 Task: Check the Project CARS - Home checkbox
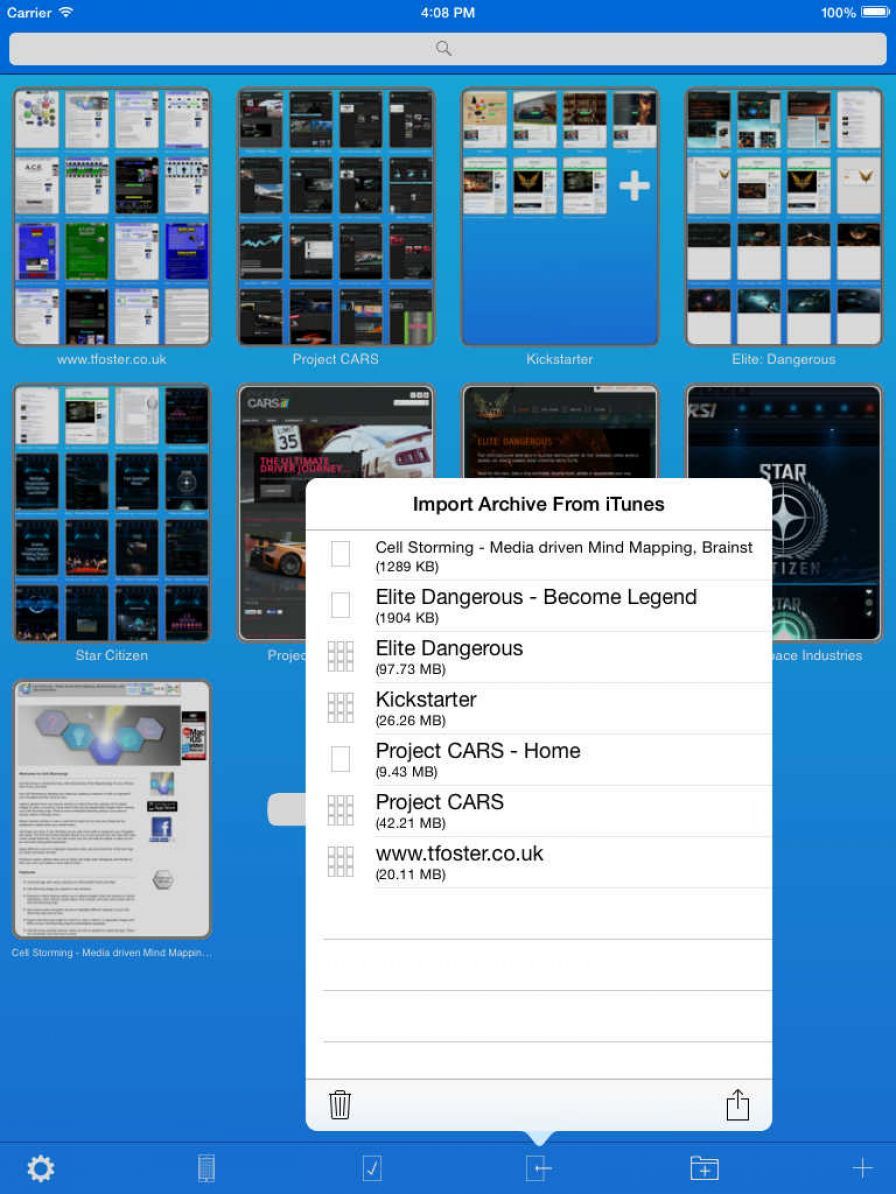coord(340,759)
